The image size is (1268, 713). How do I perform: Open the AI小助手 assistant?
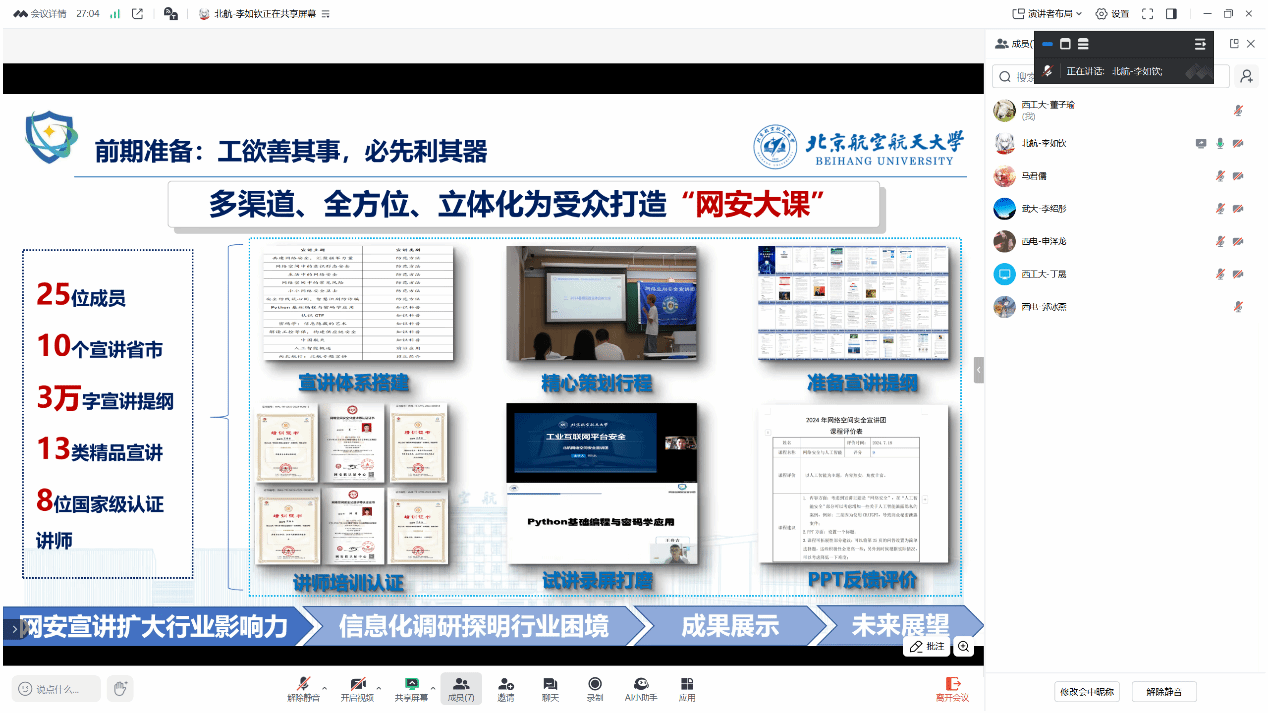[640, 687]
